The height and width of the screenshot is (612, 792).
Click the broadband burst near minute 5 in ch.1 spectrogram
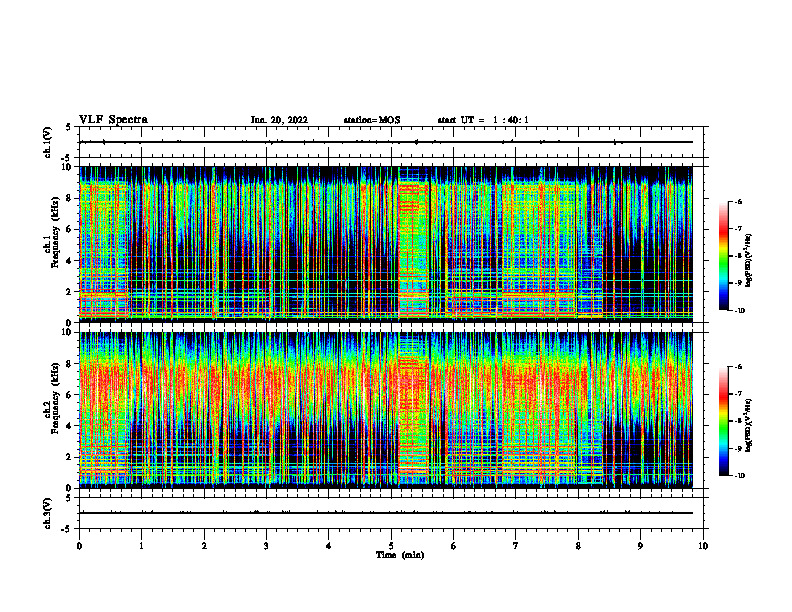[x=414, y=244]
